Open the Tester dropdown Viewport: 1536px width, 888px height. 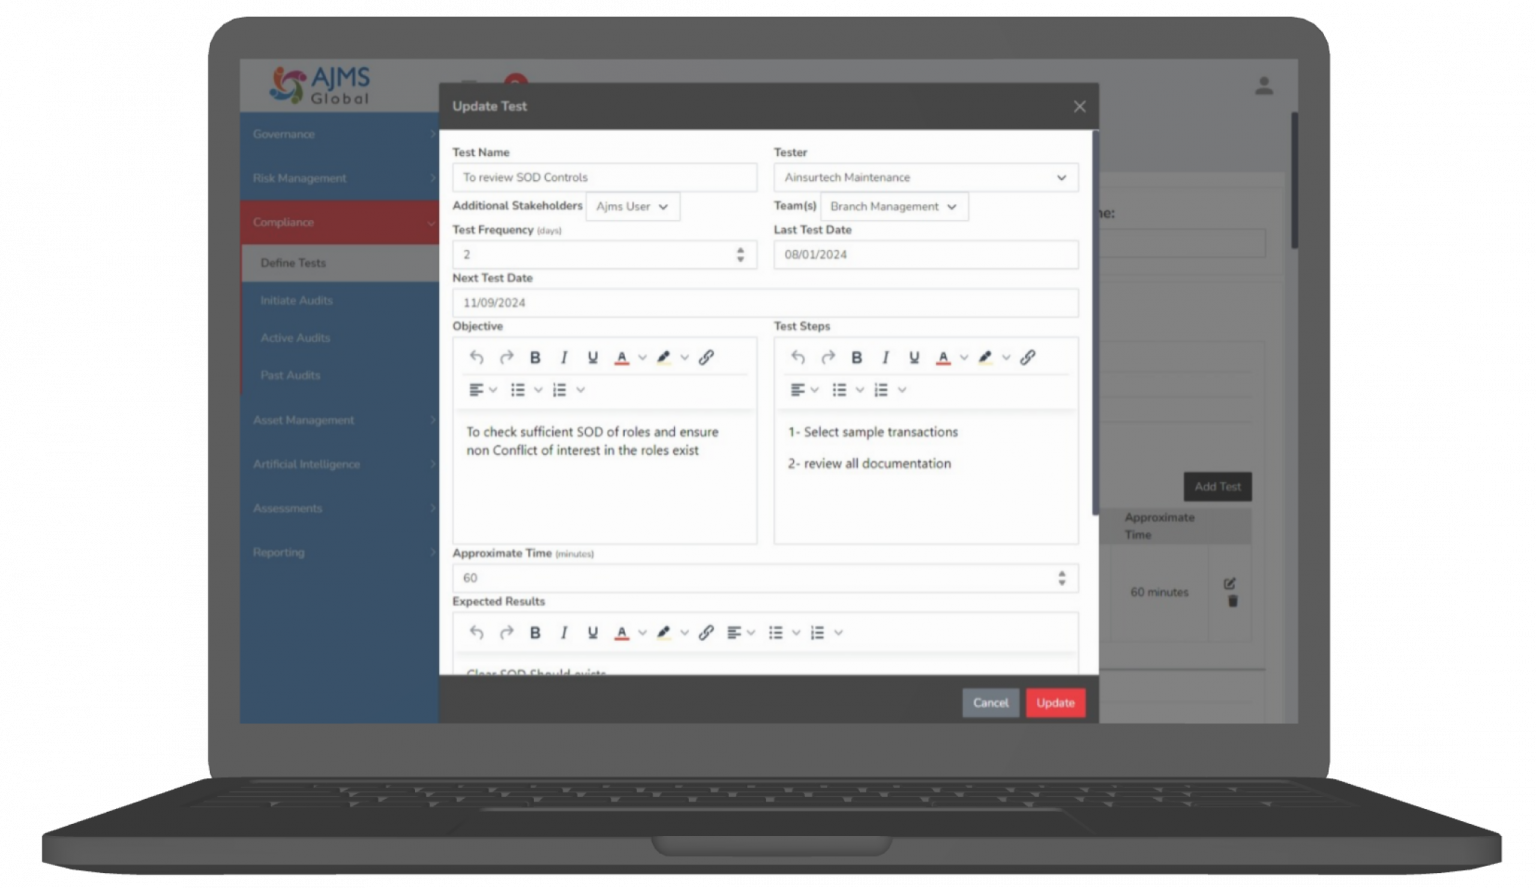(x=925, y=178)
